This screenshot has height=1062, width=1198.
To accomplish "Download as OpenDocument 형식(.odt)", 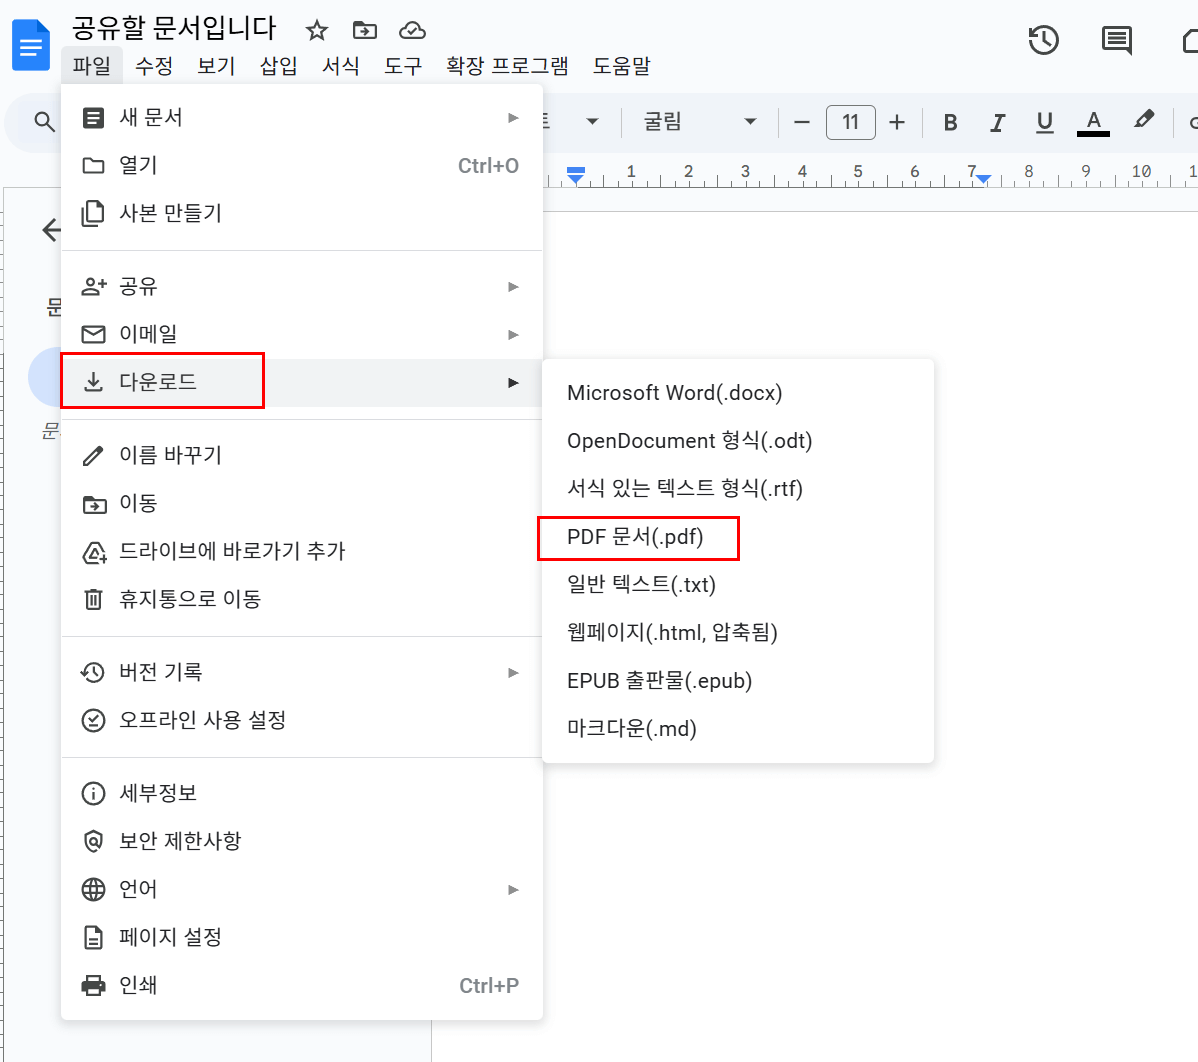I will pos(738,441).
